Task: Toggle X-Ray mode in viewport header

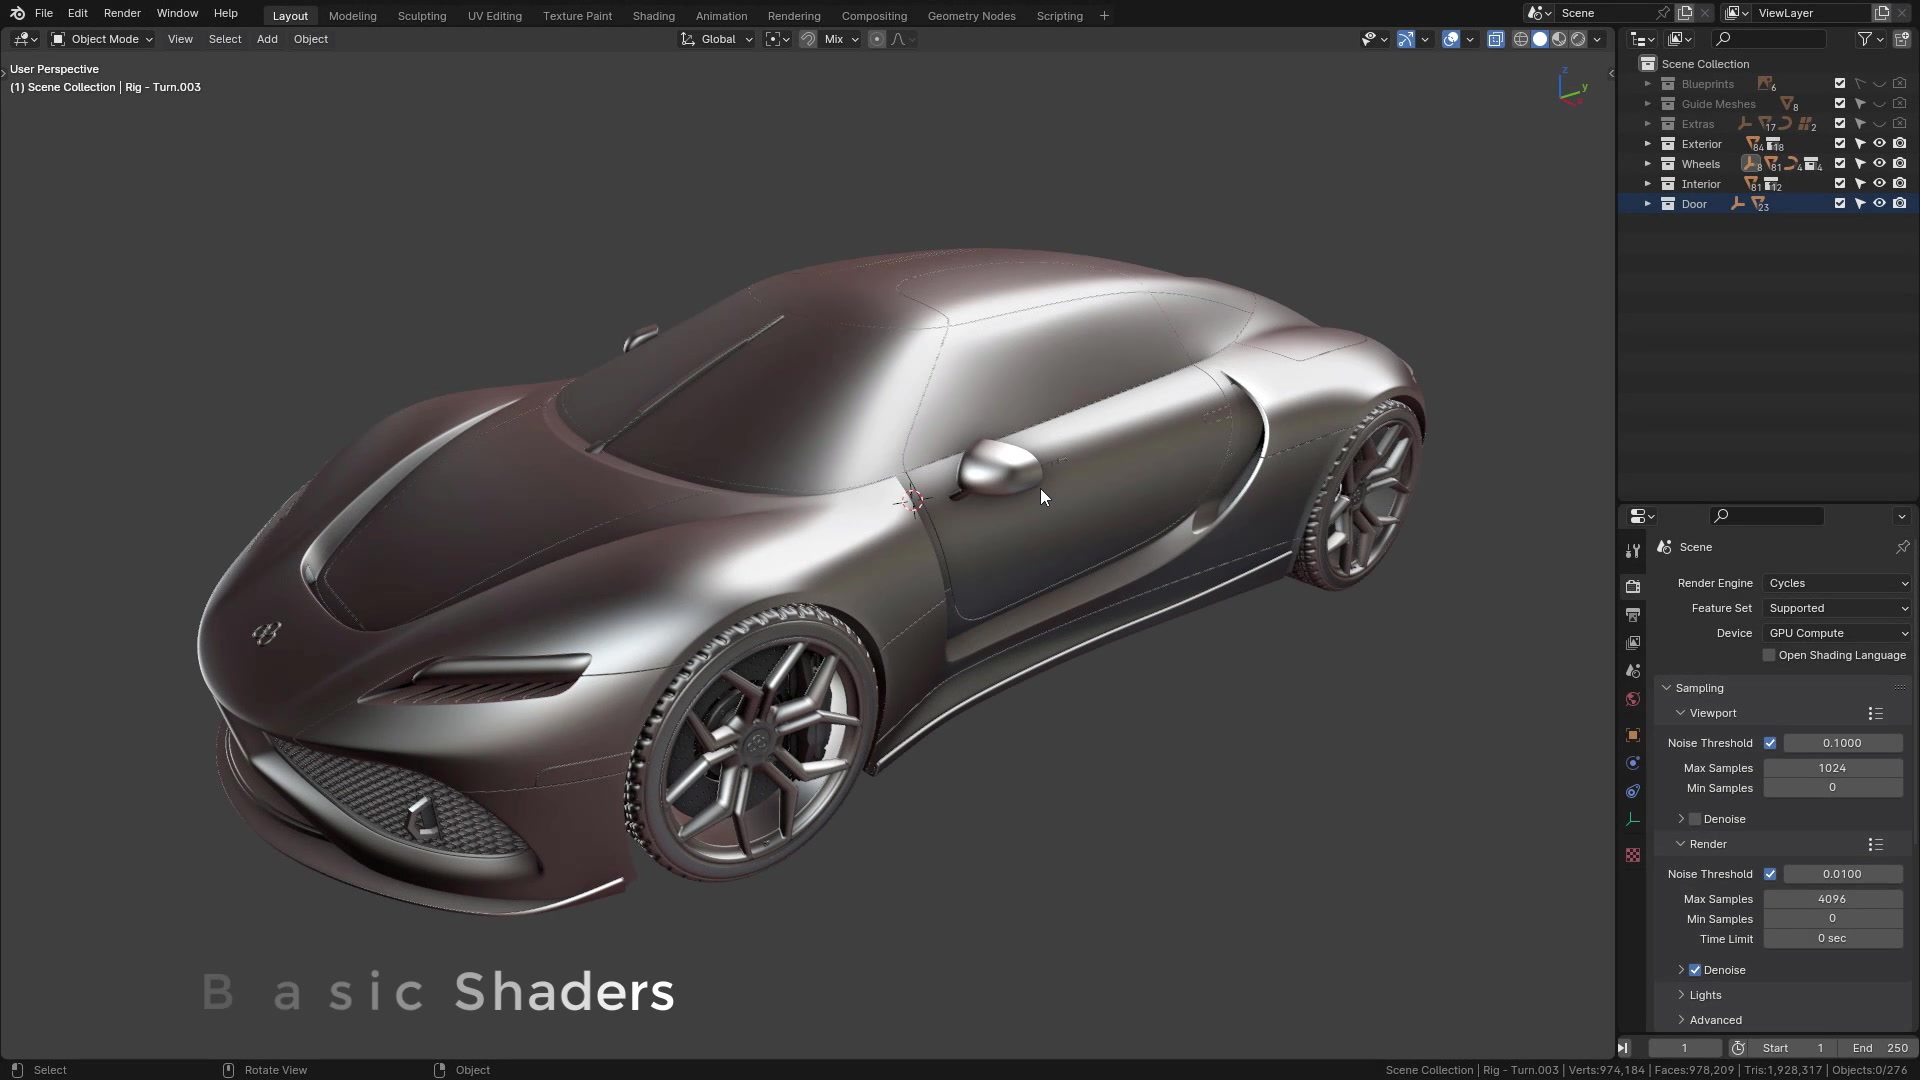Action: point(1495,39)
